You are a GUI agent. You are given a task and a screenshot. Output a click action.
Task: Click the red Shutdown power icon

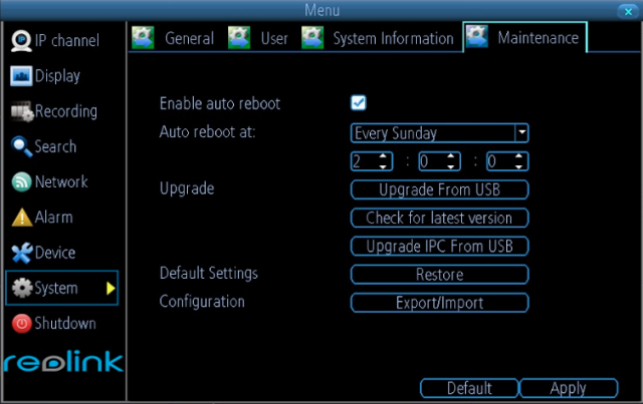21,324
